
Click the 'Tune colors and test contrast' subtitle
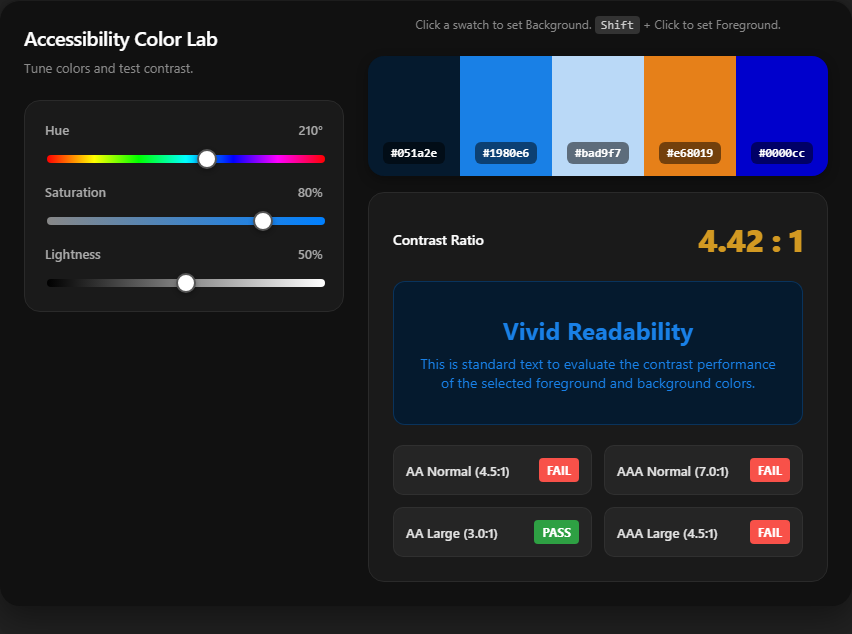[x=109, y=68]
